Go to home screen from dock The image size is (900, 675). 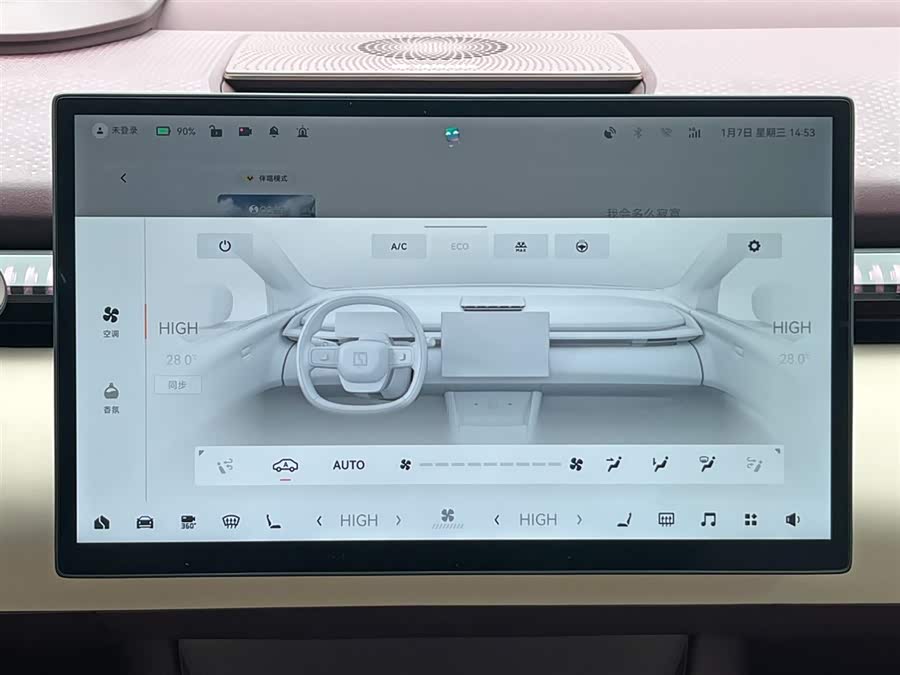[102, 522]
